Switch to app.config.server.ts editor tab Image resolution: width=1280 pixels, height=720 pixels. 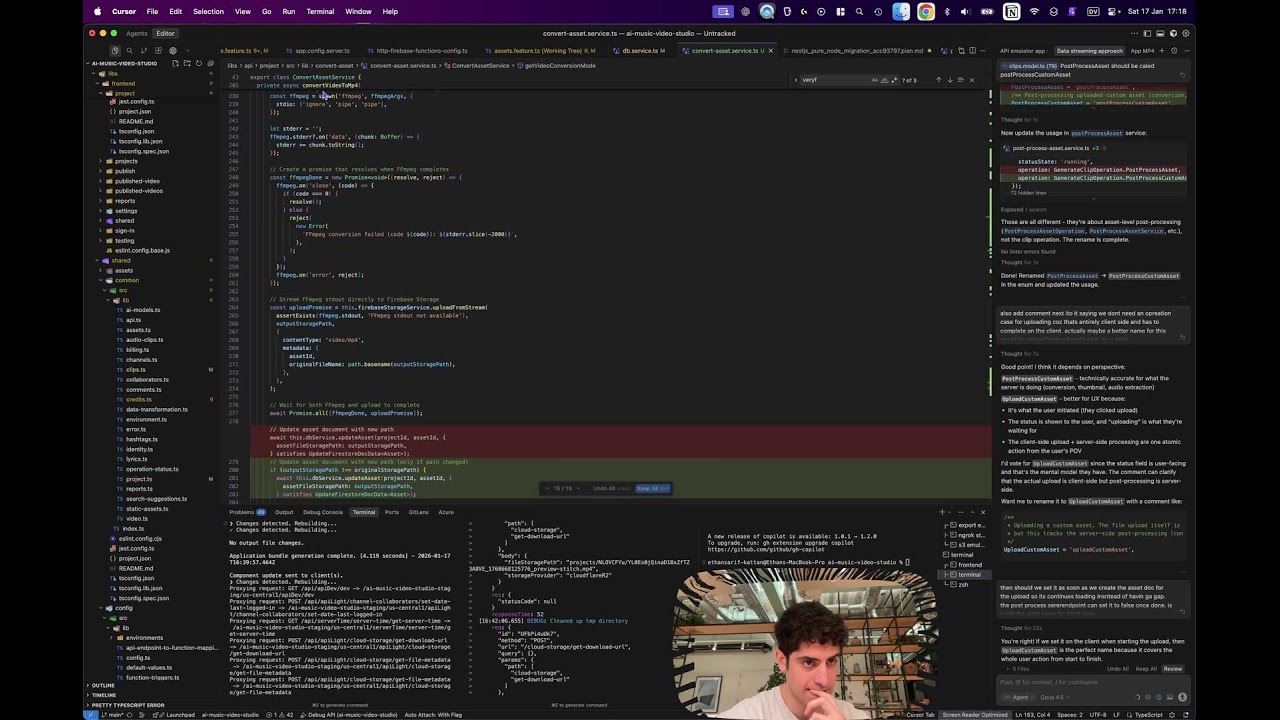tap(322, 50)
